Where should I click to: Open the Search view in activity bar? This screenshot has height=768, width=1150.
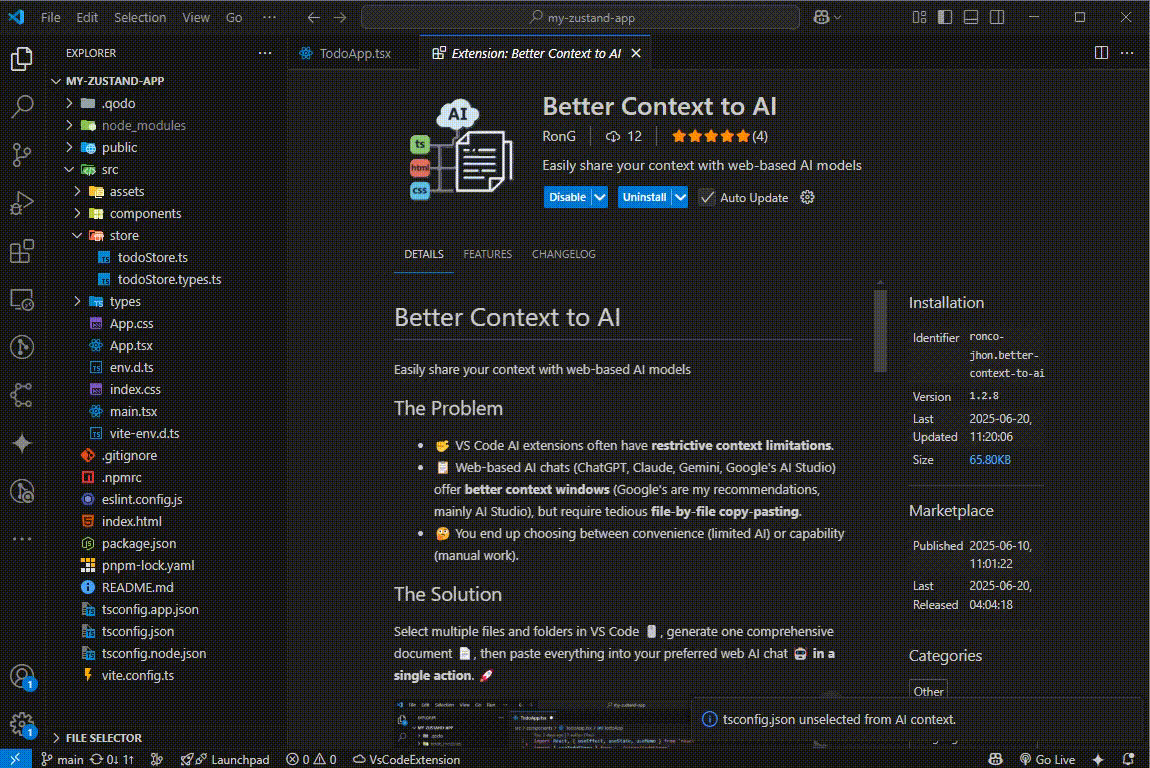click(x=22, y=106)
